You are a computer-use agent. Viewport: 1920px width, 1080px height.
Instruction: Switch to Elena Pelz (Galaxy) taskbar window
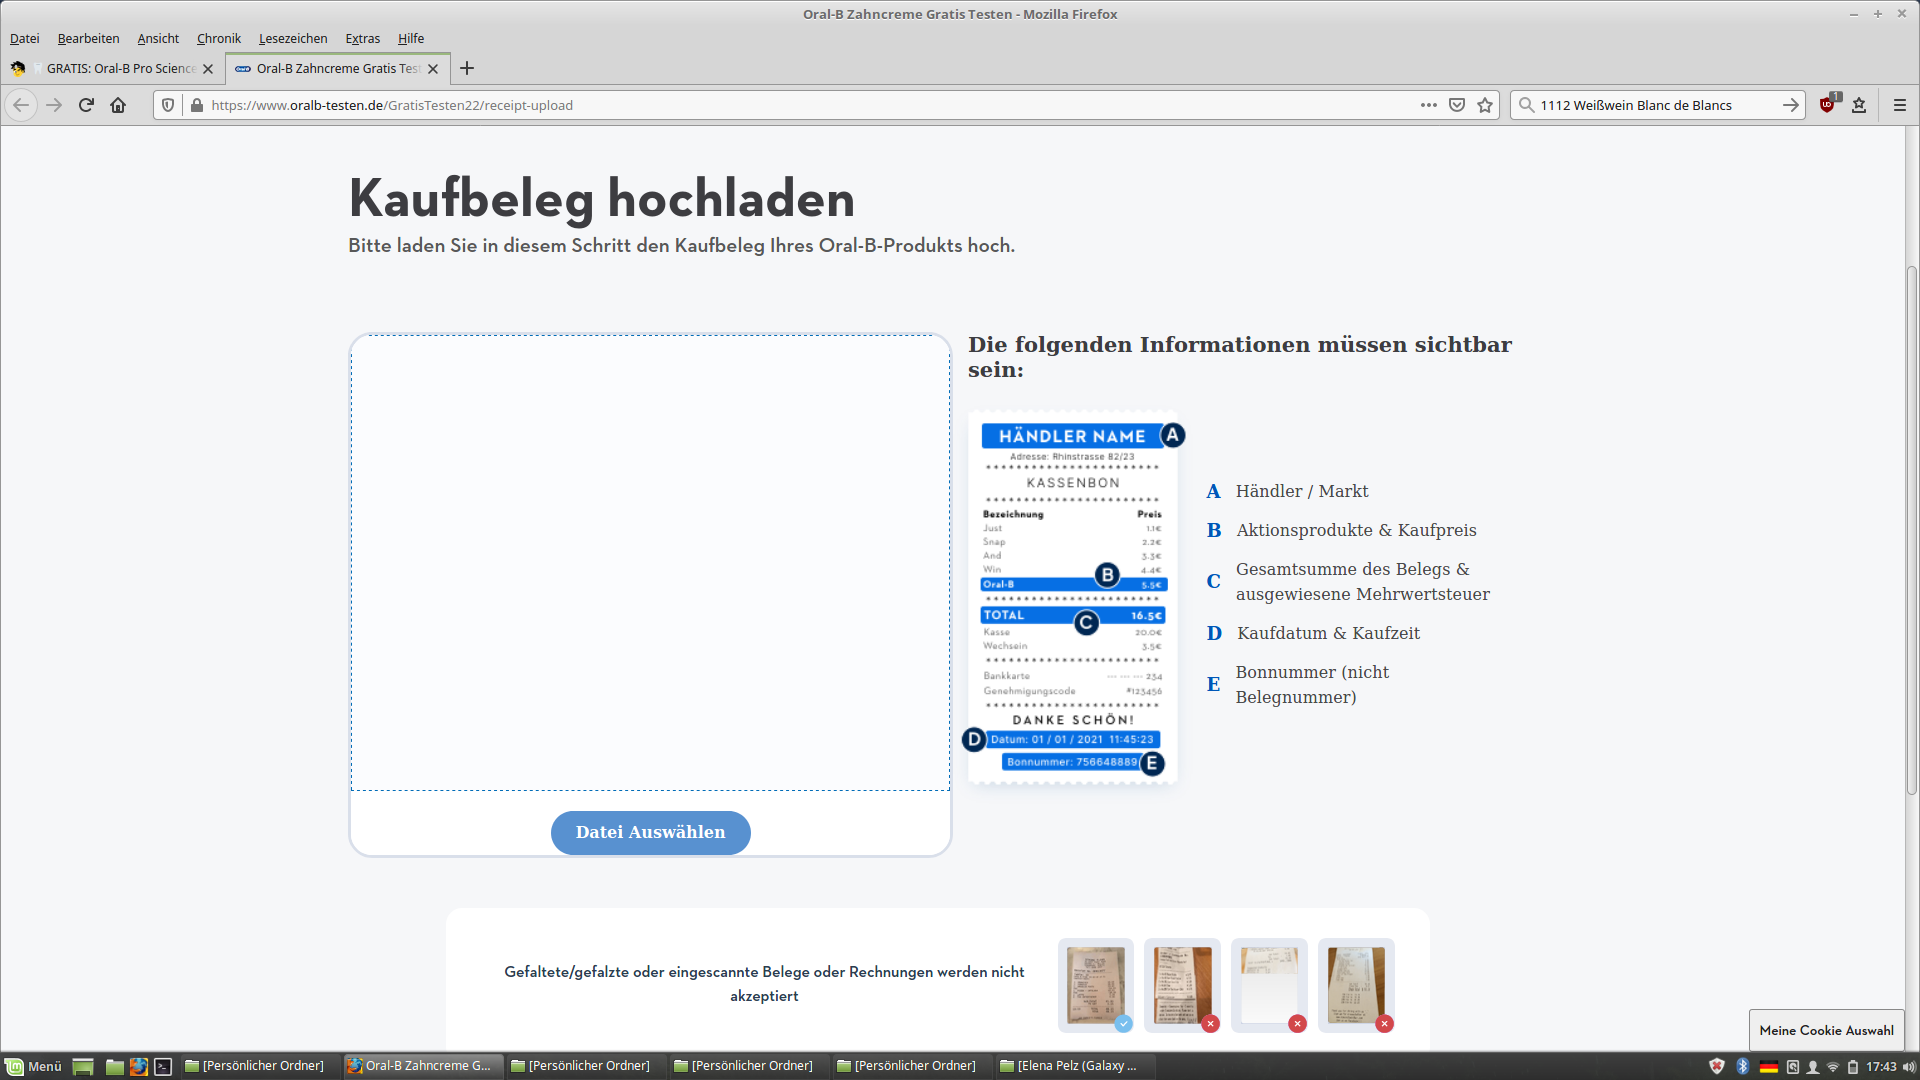coord(1073,1066)
